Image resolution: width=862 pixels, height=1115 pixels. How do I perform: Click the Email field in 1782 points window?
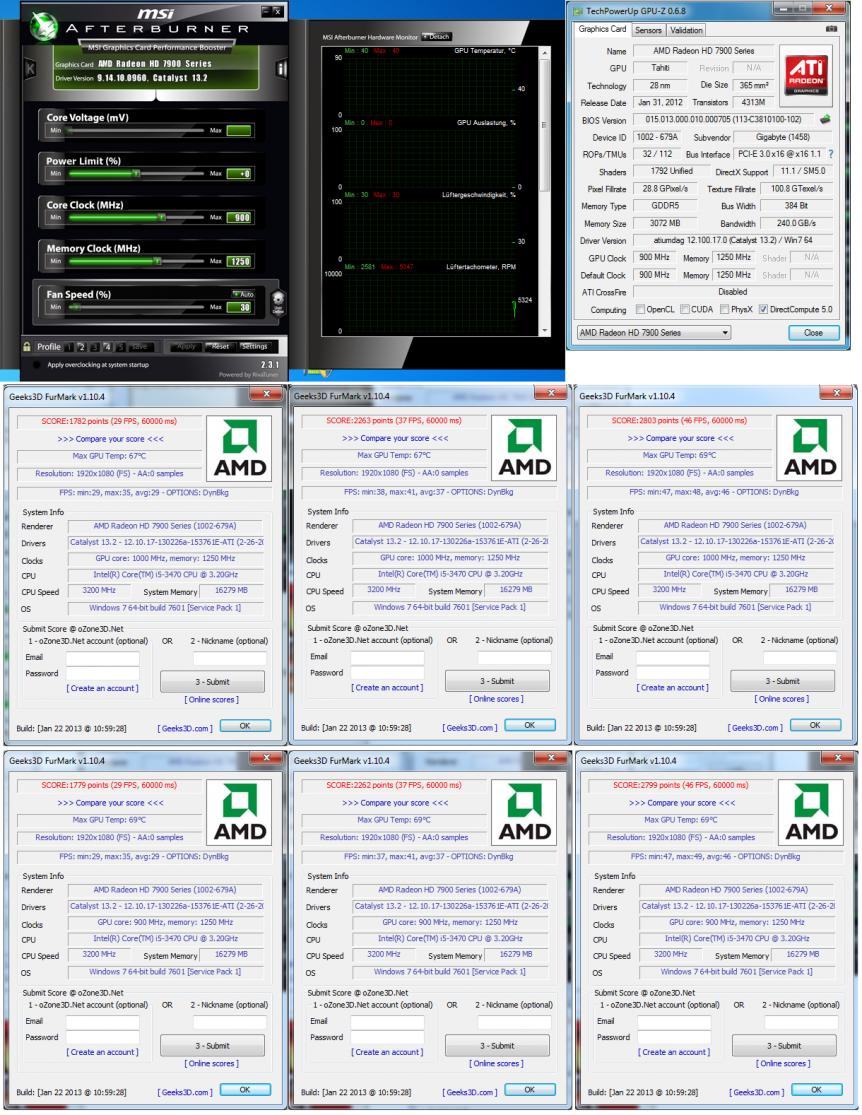pos(102,657)
